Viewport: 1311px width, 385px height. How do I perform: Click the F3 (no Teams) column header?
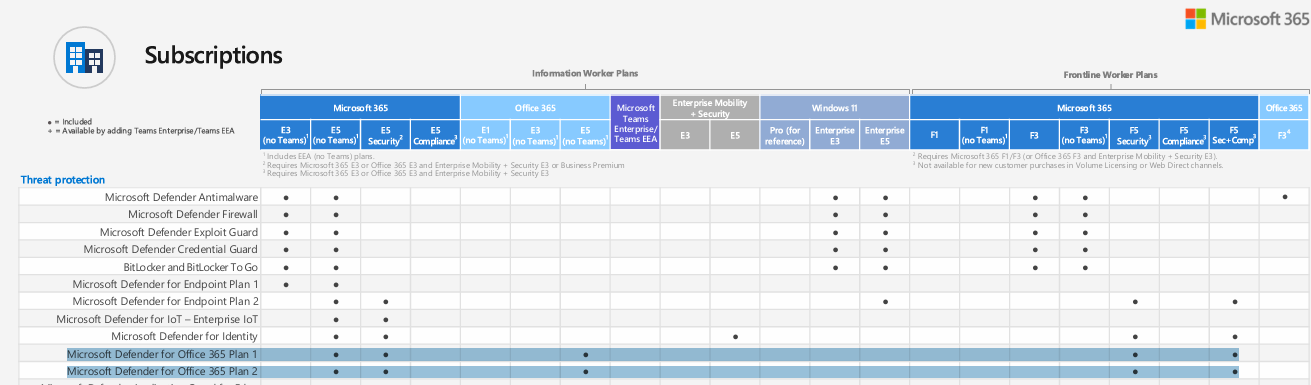pyautogui.click(x=1085, y=135)
